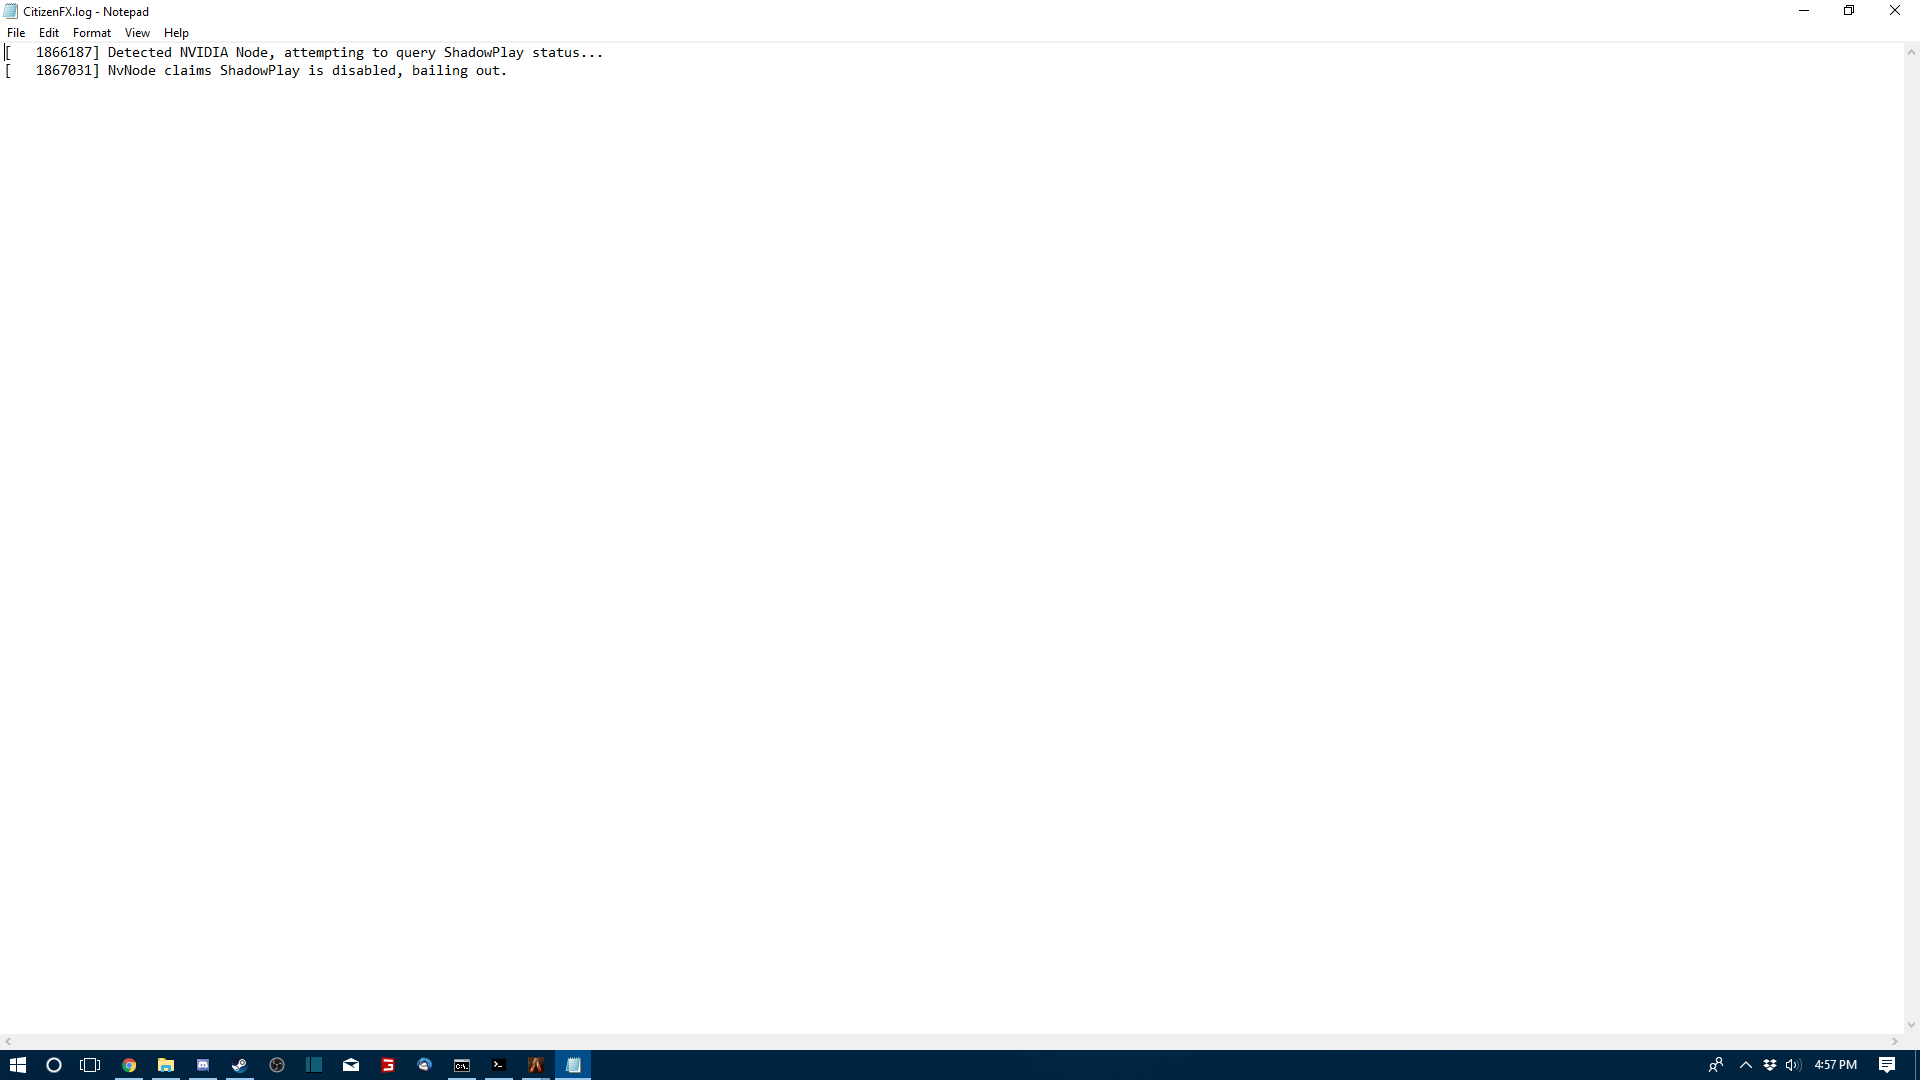Open the Help menu
This screenshot has height=1080, width=1920.
[176, 33]
